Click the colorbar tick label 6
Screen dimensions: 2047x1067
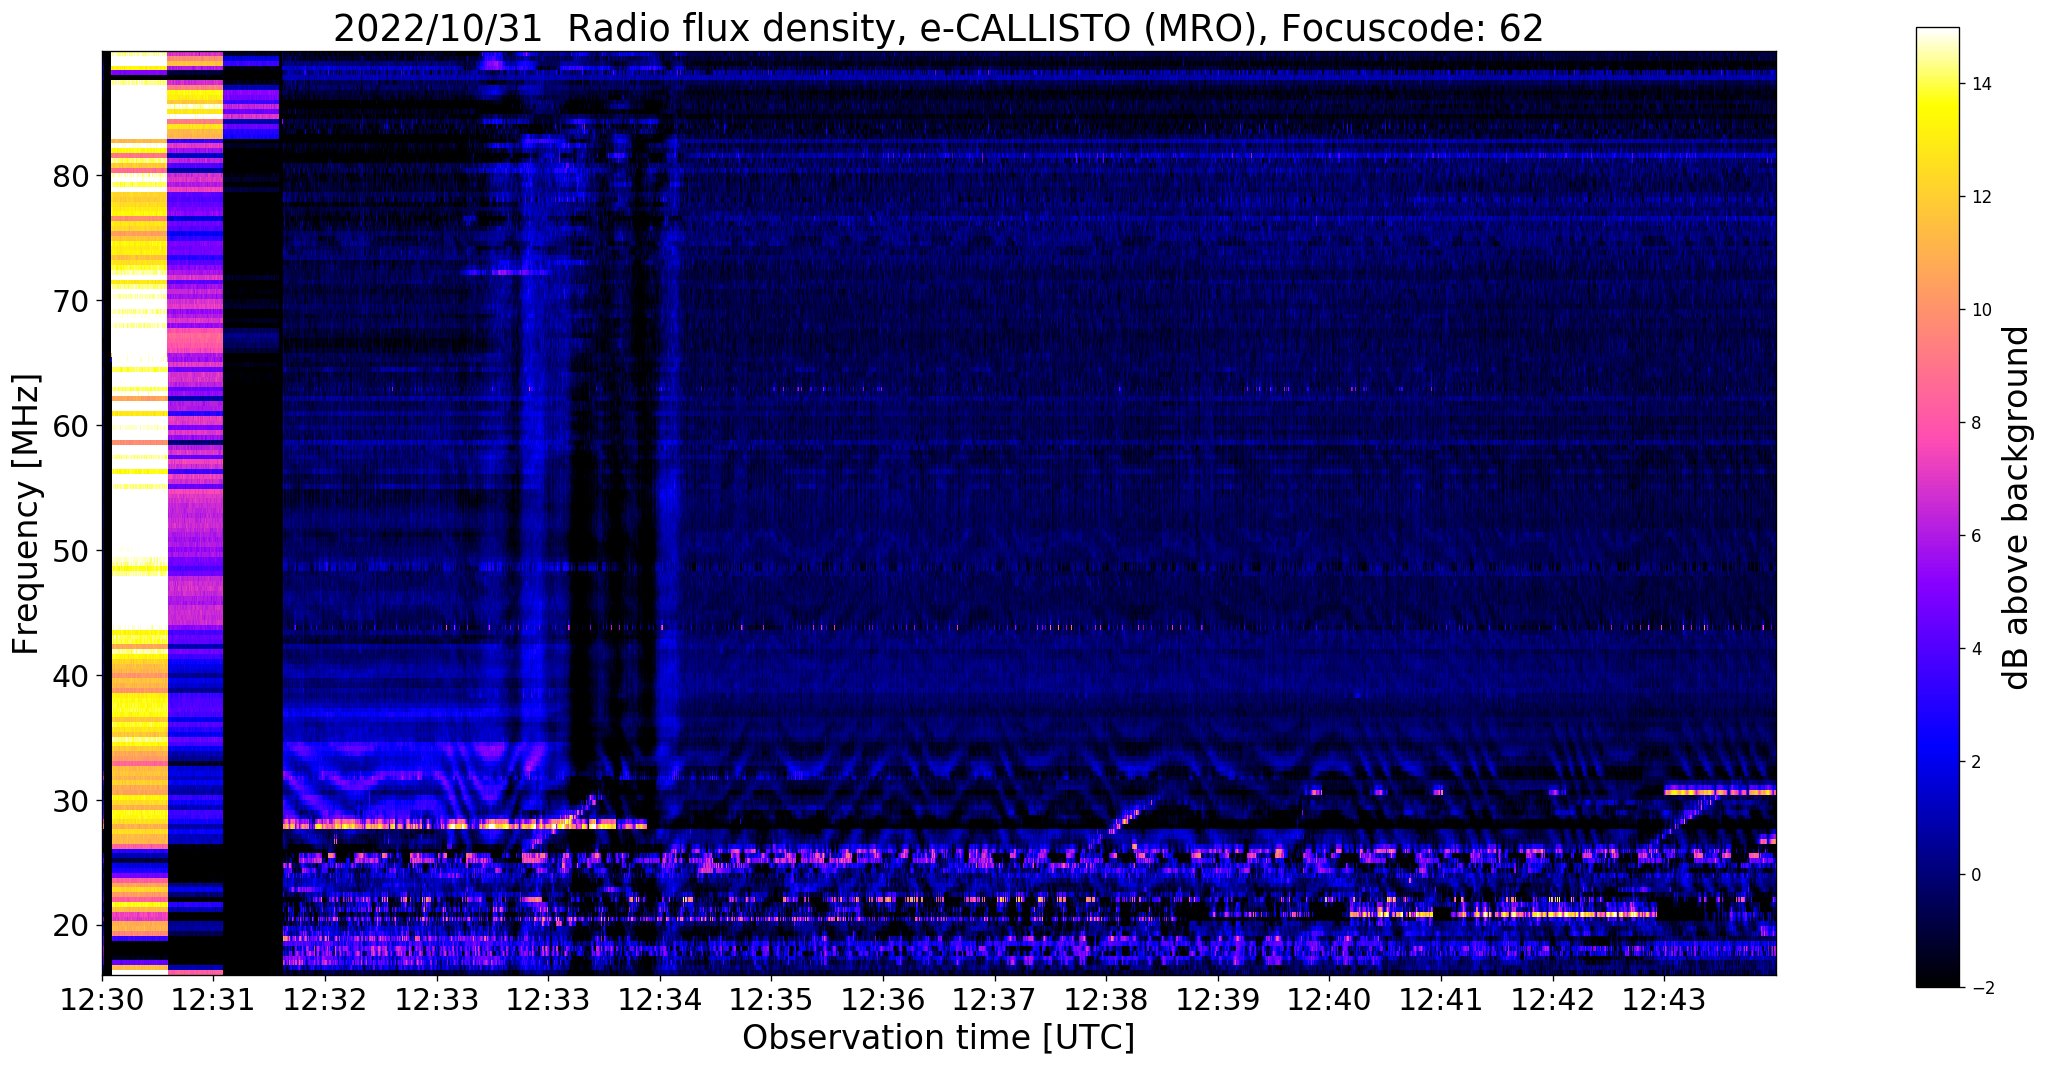(1977, 536)
